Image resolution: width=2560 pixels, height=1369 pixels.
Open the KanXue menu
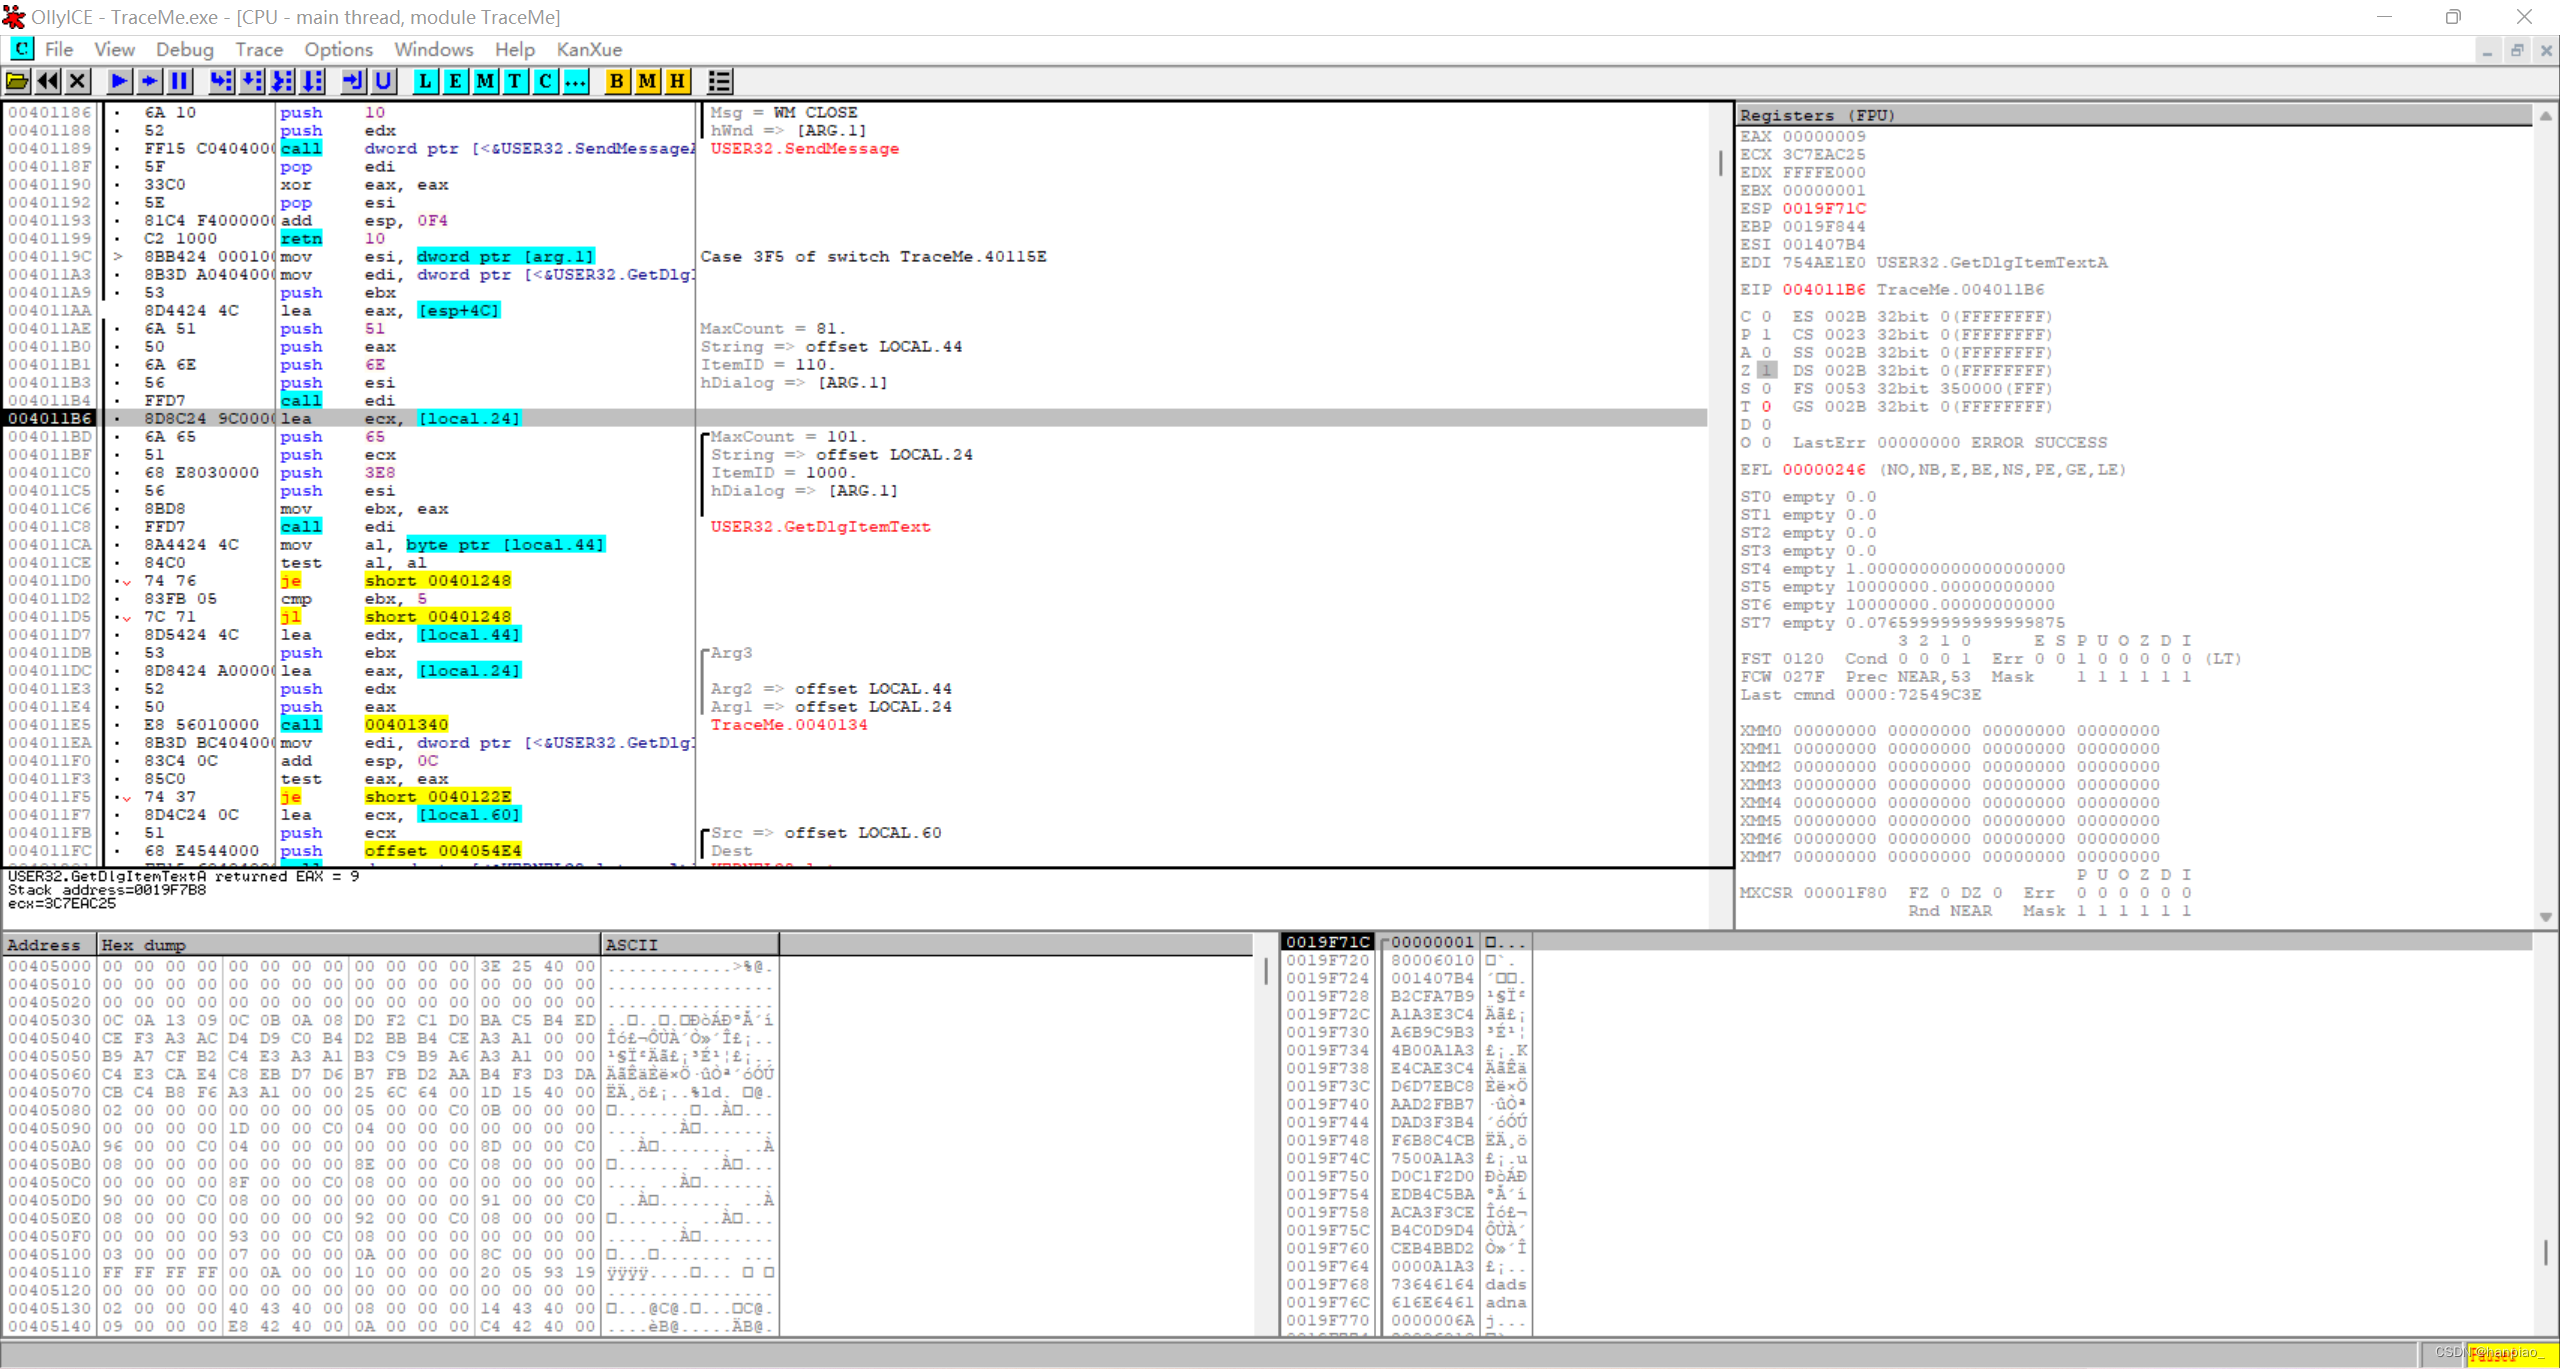589,49
